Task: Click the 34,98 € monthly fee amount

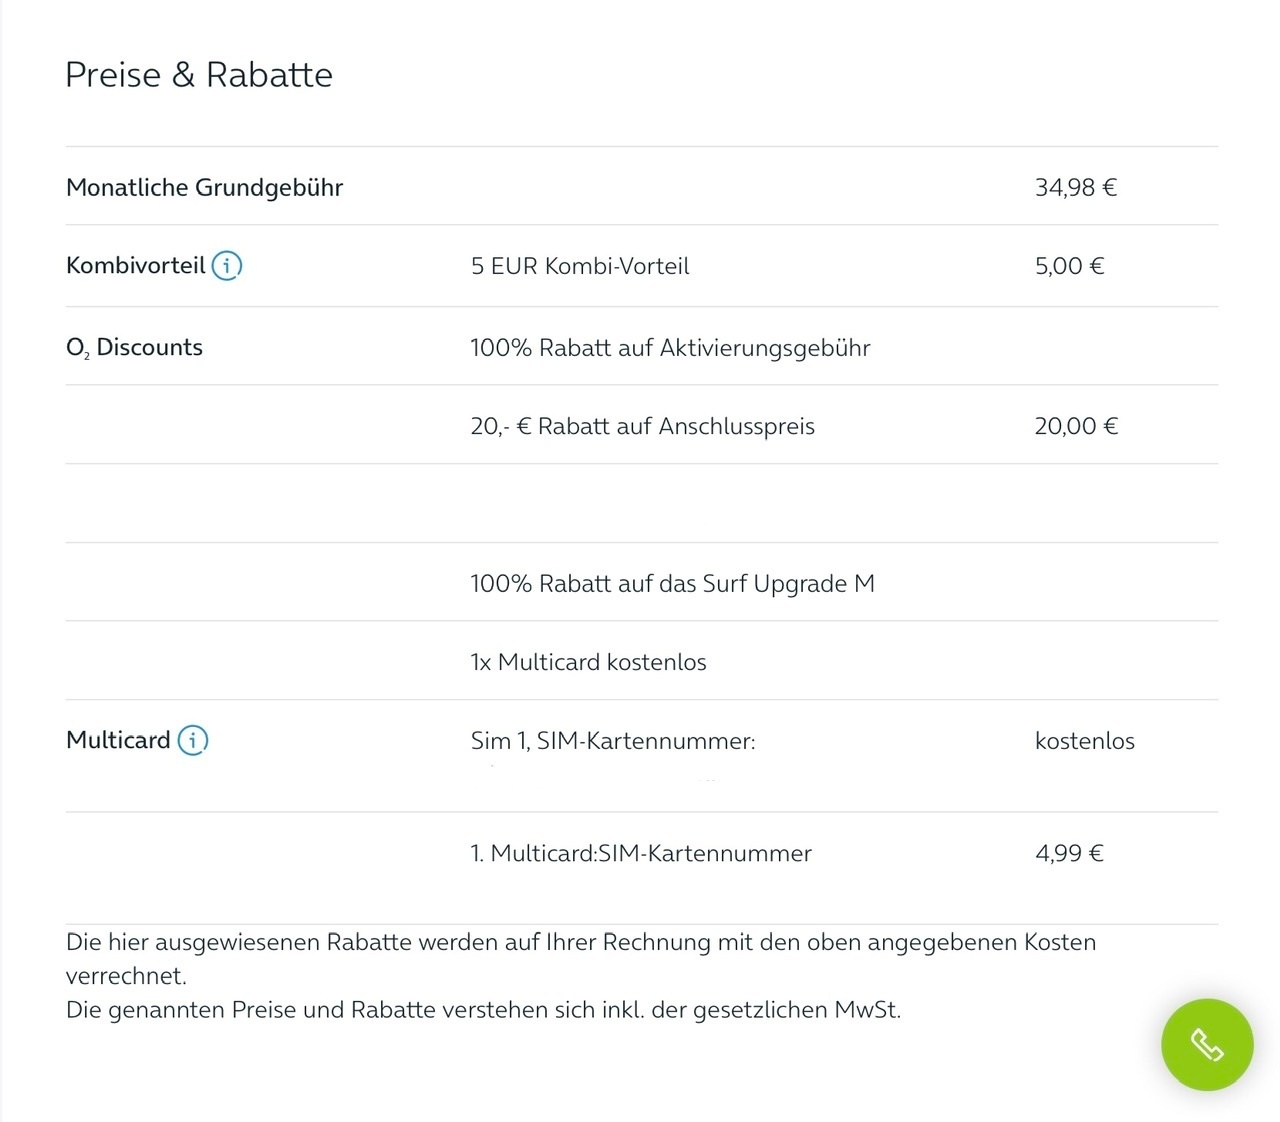Action: (1076, 188)
